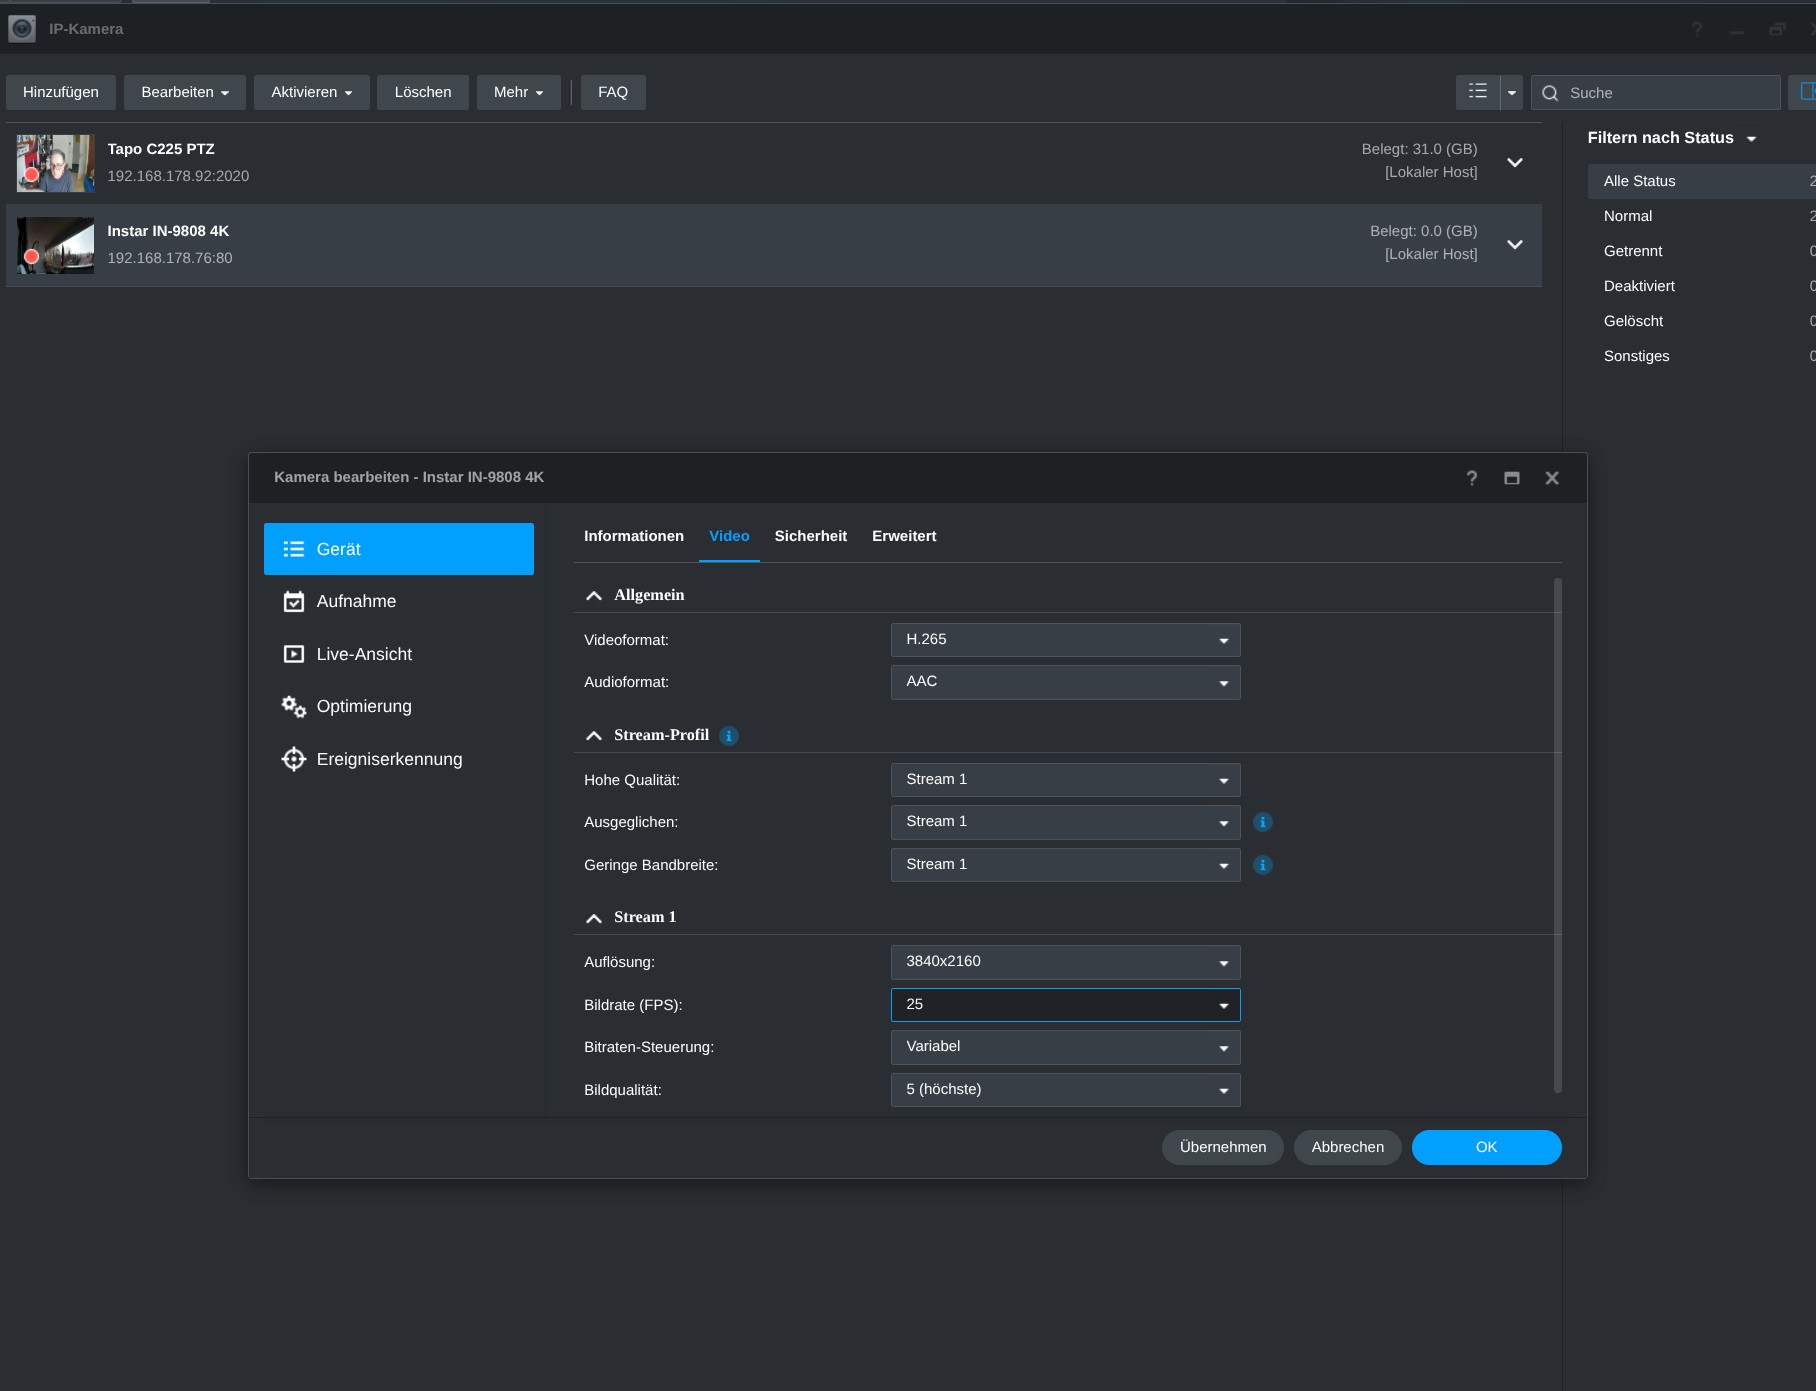Open the Auflösung dropdown showing 3840x2160
The width and height of the screenshot is (1816, 1391).
pos(1065,962)
